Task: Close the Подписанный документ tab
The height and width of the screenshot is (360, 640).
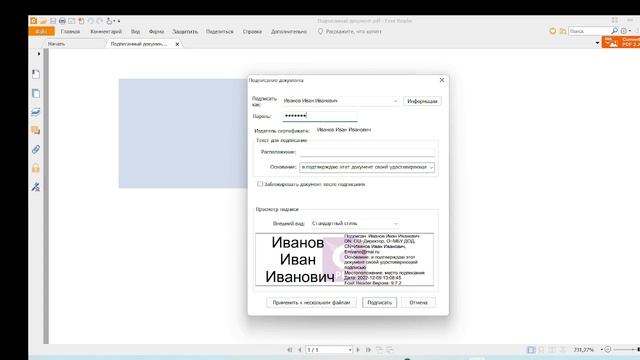Action: pos(177,44)
